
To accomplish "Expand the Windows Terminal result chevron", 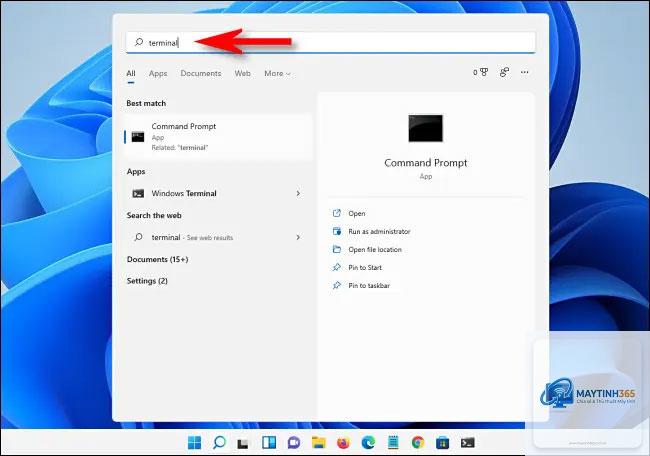I will point(298,193).
